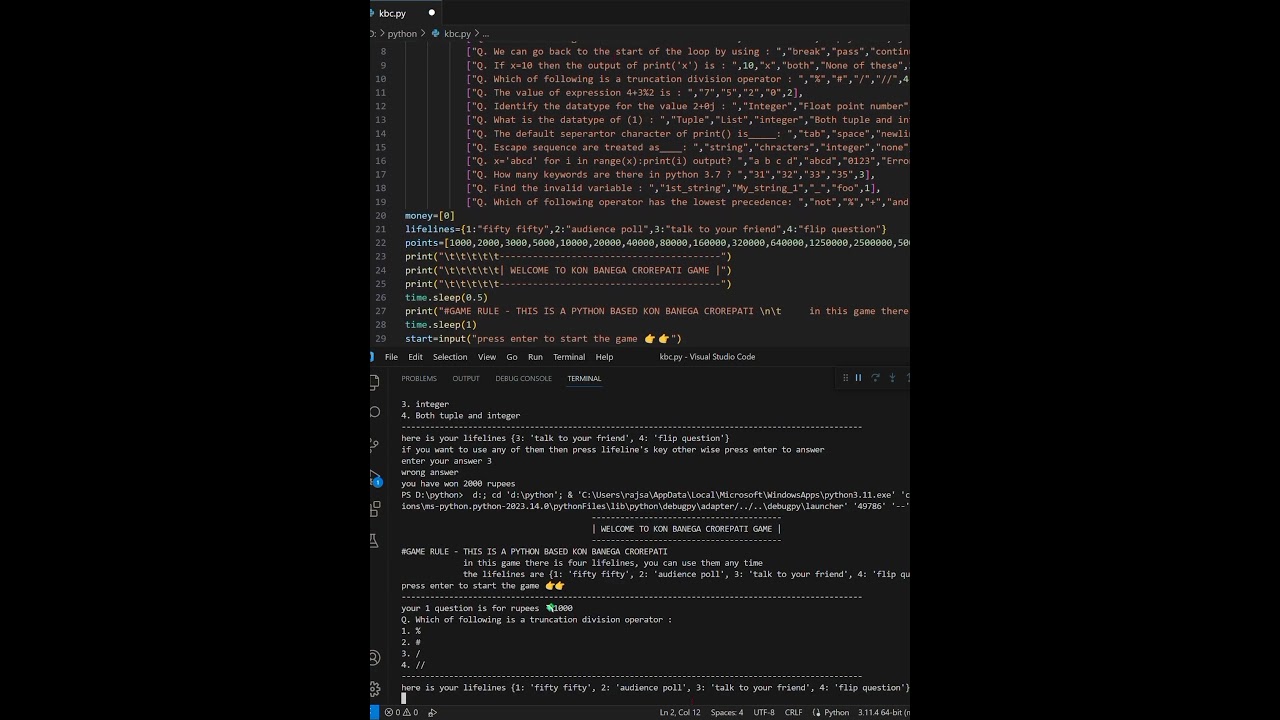The image size is (1280, 720).
Task: Open errors and warnings count in status bar
Action: [x=401, y=712]
